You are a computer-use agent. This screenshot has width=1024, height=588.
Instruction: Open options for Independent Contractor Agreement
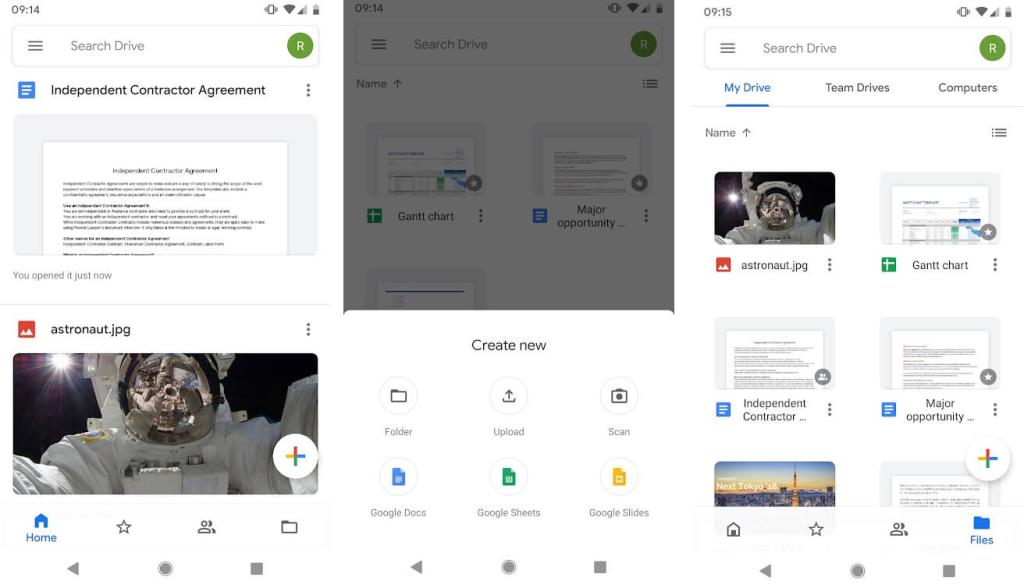pos(308,90)
